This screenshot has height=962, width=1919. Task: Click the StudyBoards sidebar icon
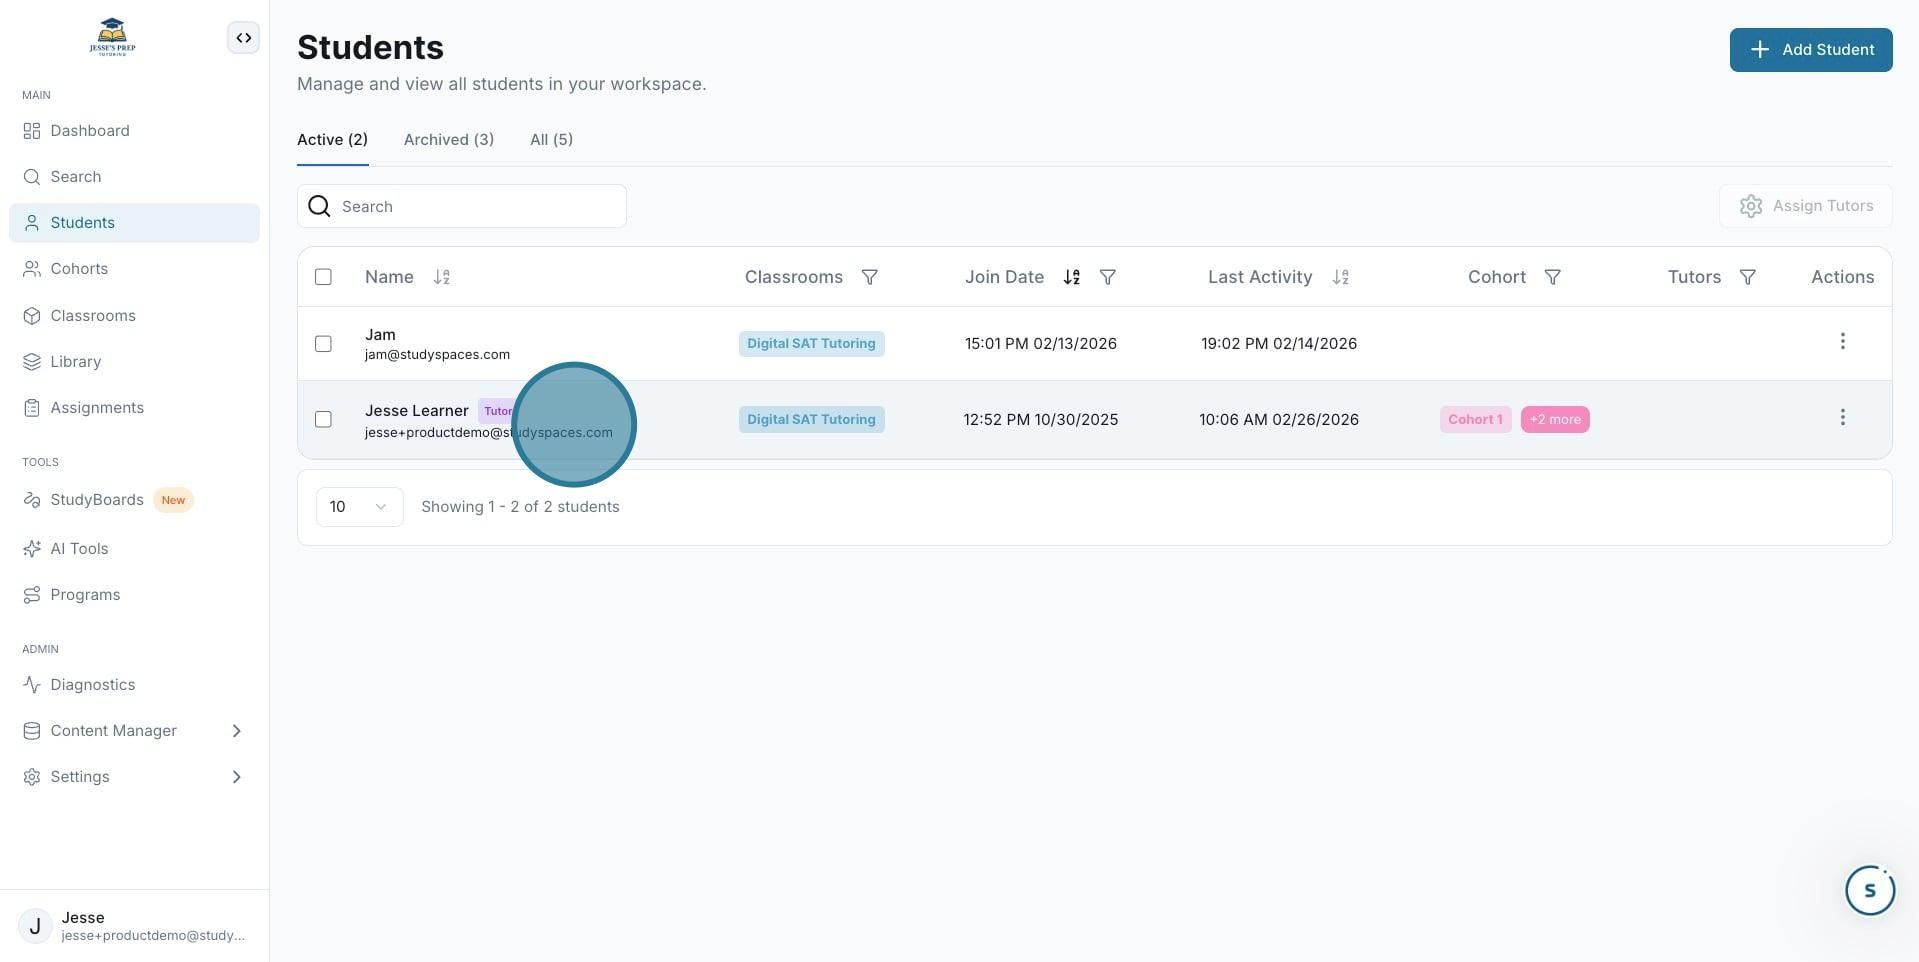[x=32, y=500]
